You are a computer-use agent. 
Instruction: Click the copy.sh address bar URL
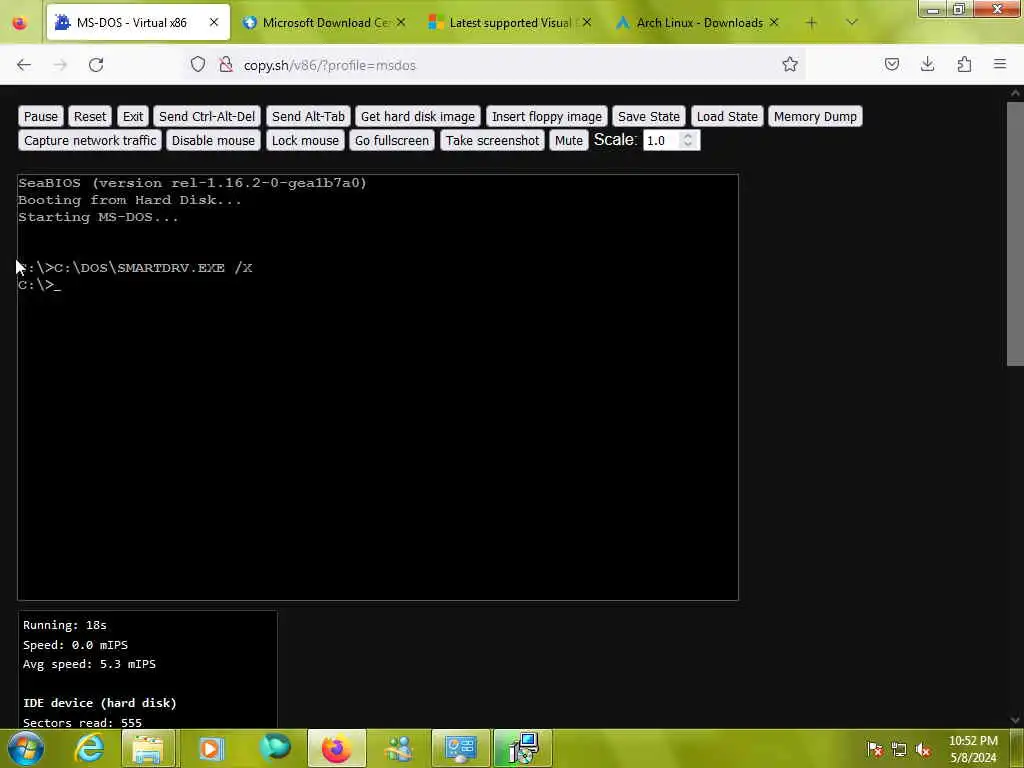pos(330,65)
